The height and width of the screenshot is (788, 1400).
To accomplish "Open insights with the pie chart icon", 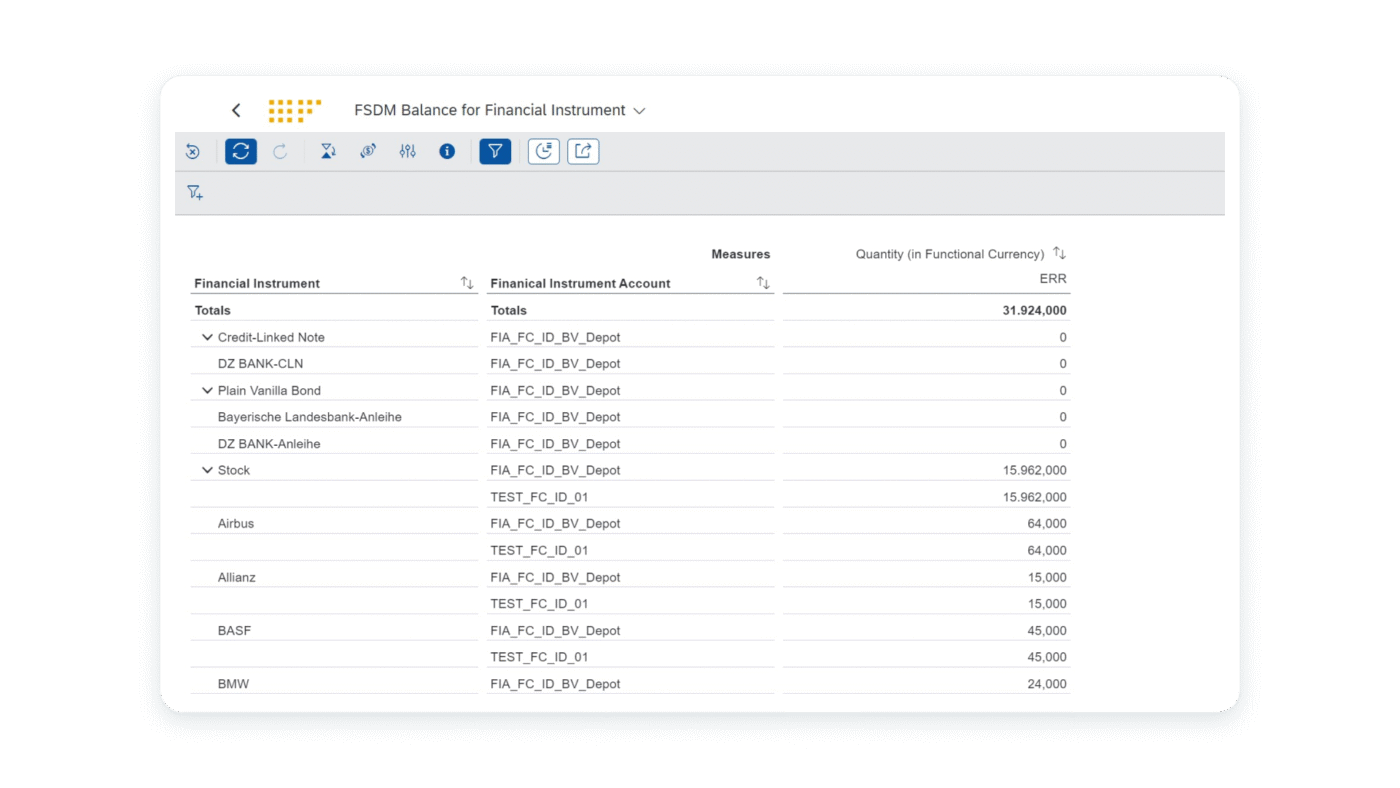I will pyautogui.click(x=543, y=151).
